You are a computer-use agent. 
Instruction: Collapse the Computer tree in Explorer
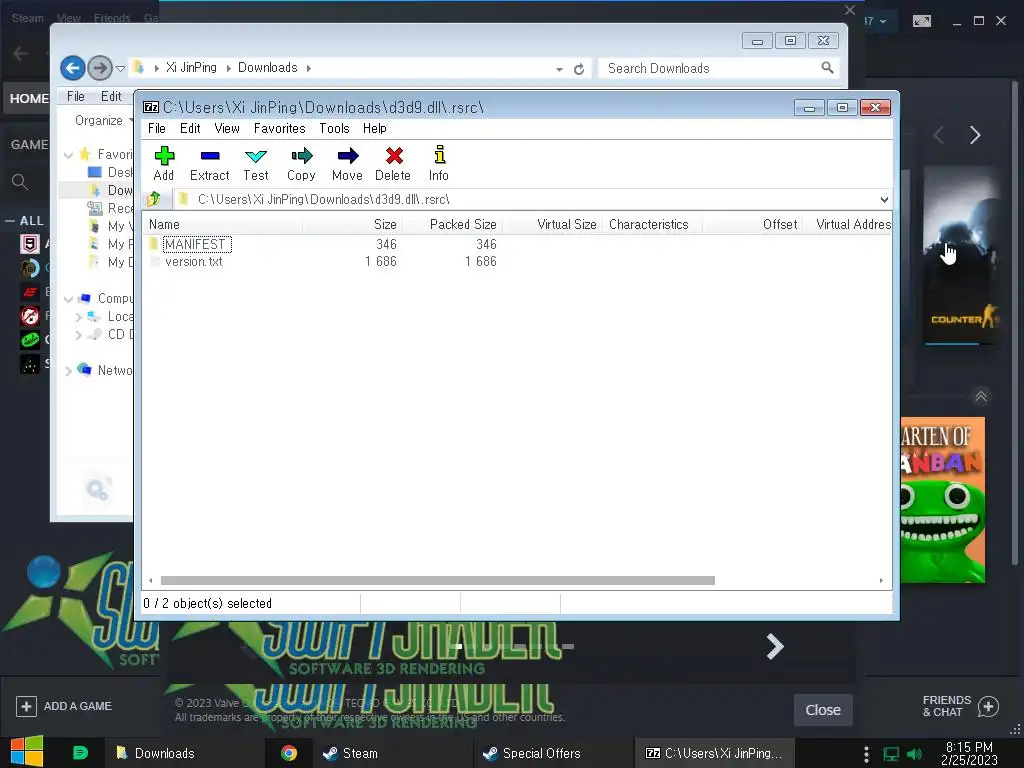pyautogui.click(x=69, y=299)
